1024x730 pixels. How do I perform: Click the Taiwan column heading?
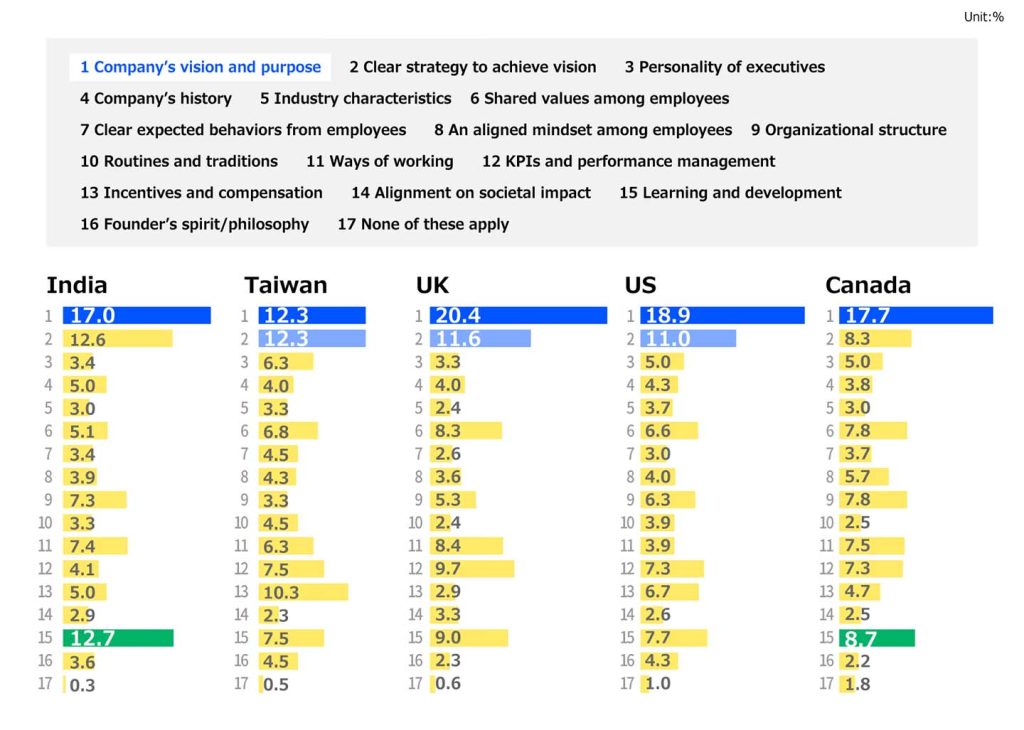click(x=285, y=286)
